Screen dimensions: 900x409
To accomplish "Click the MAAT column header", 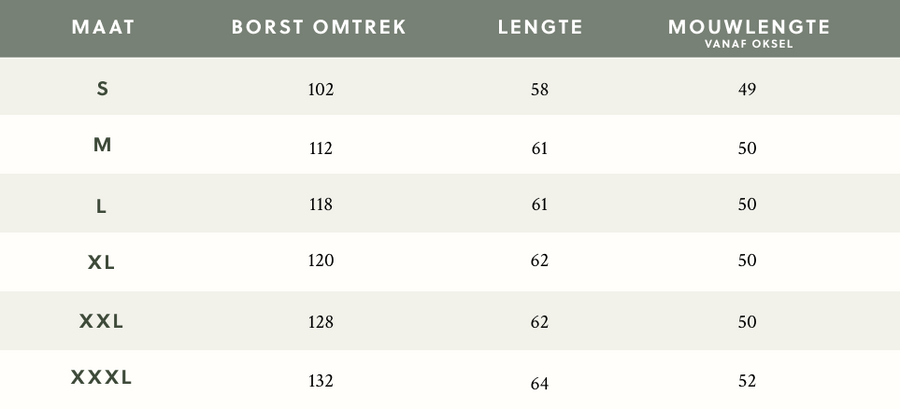I will [x=103, y=27].
